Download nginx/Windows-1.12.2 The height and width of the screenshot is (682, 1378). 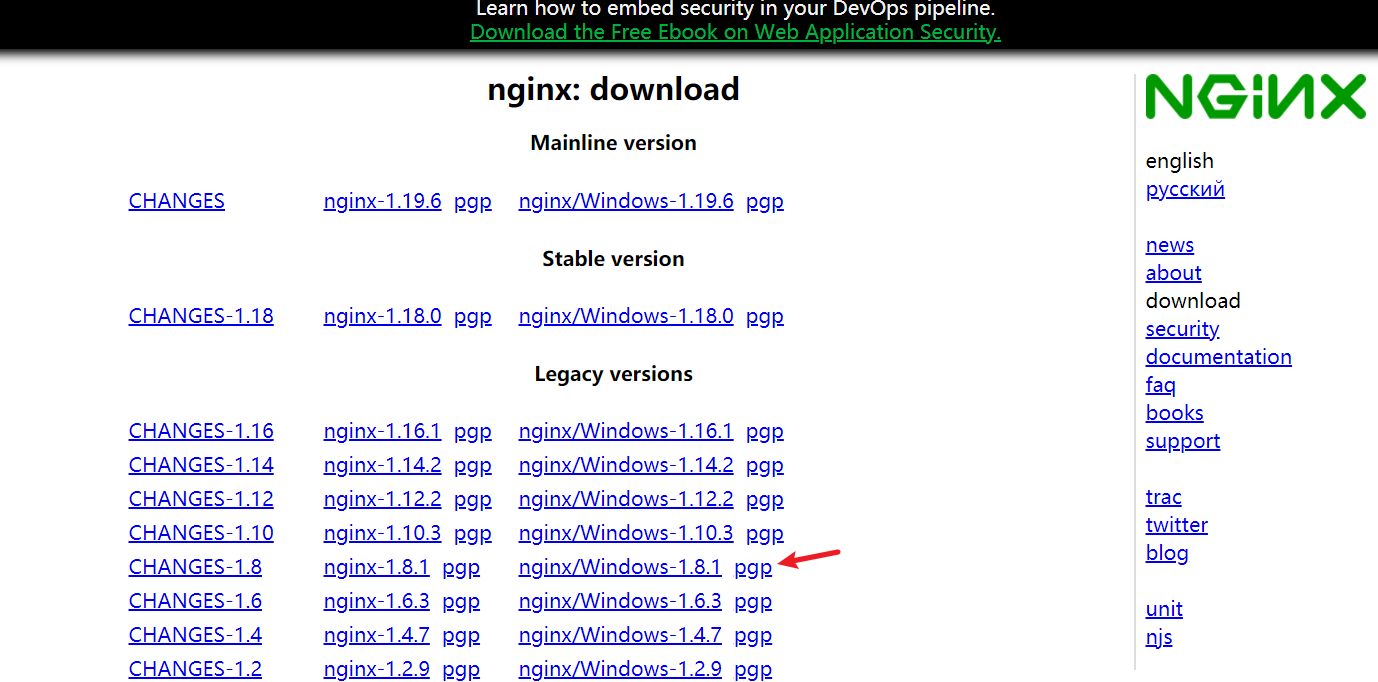tap(626, 499)
